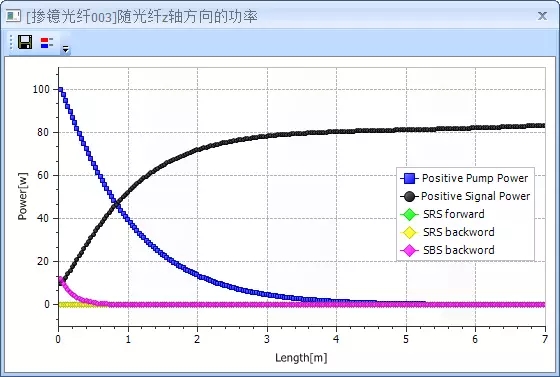Open the toolbar overflow options arrow
This screenshot has width=560, height=377.
click(x=65, y=49)
